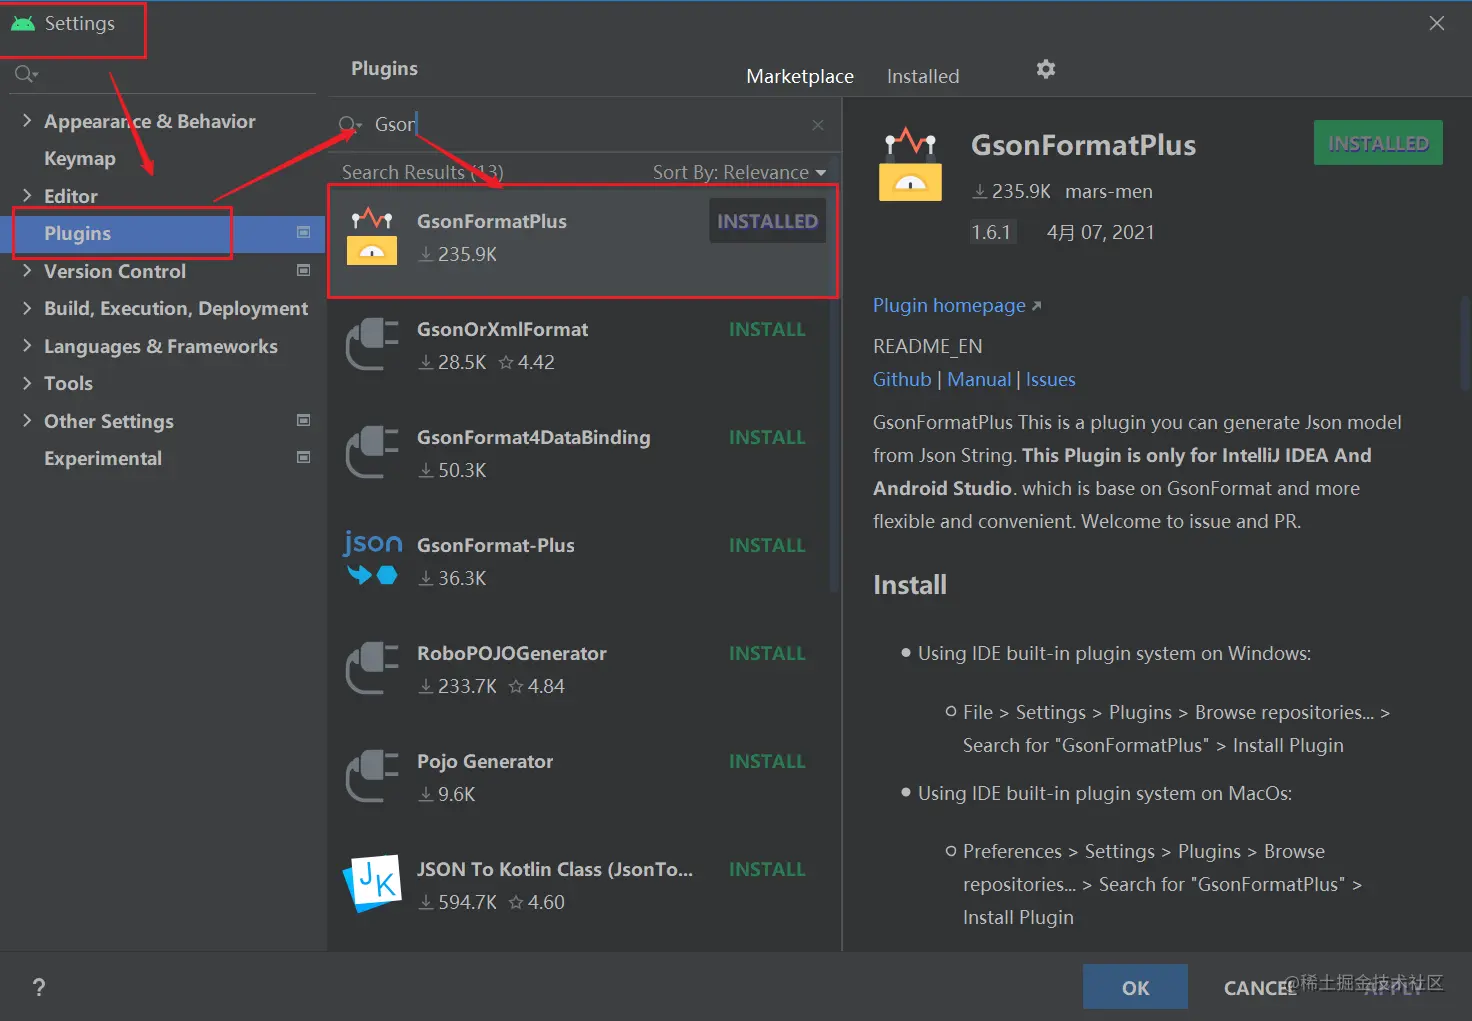The height and width of the screenshot is (1021, 1472).
Task: Expand the Other Settings section
Action: [27, 421]
